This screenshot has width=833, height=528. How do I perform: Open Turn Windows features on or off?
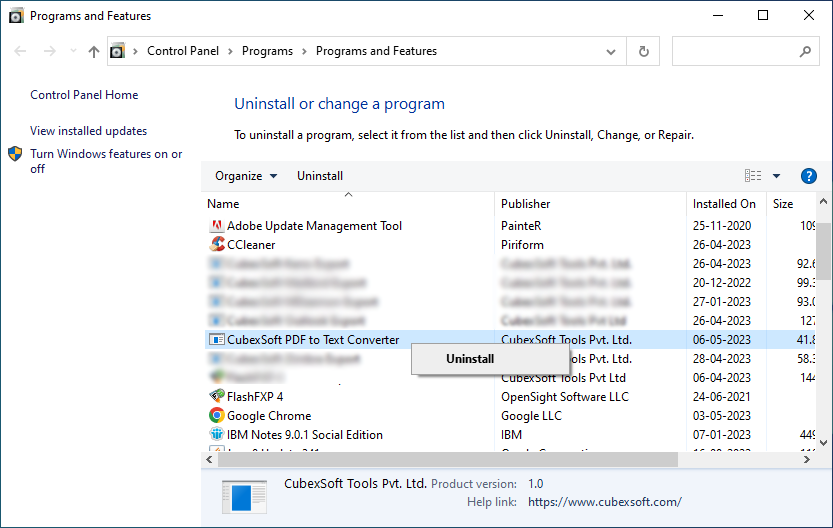[x=106, y=161]
